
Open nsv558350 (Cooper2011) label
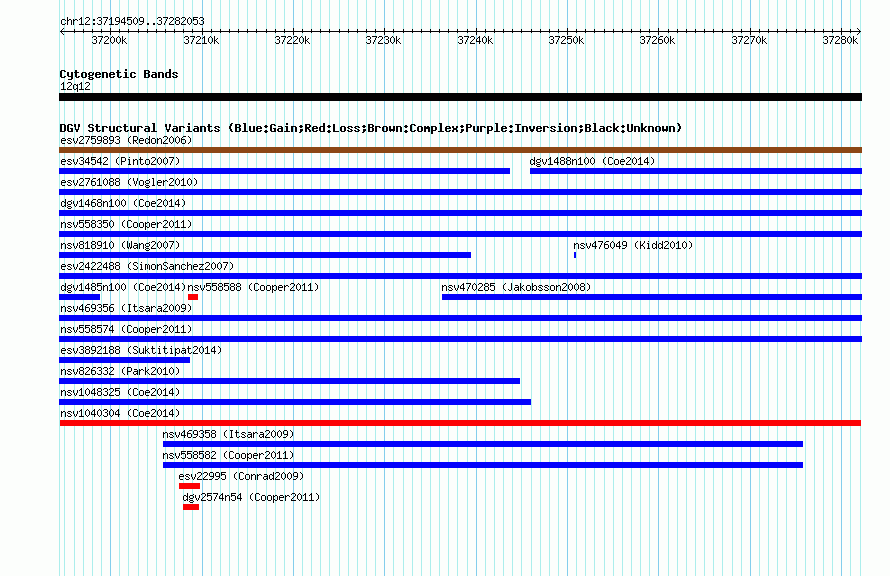click(x=126, y=224)
